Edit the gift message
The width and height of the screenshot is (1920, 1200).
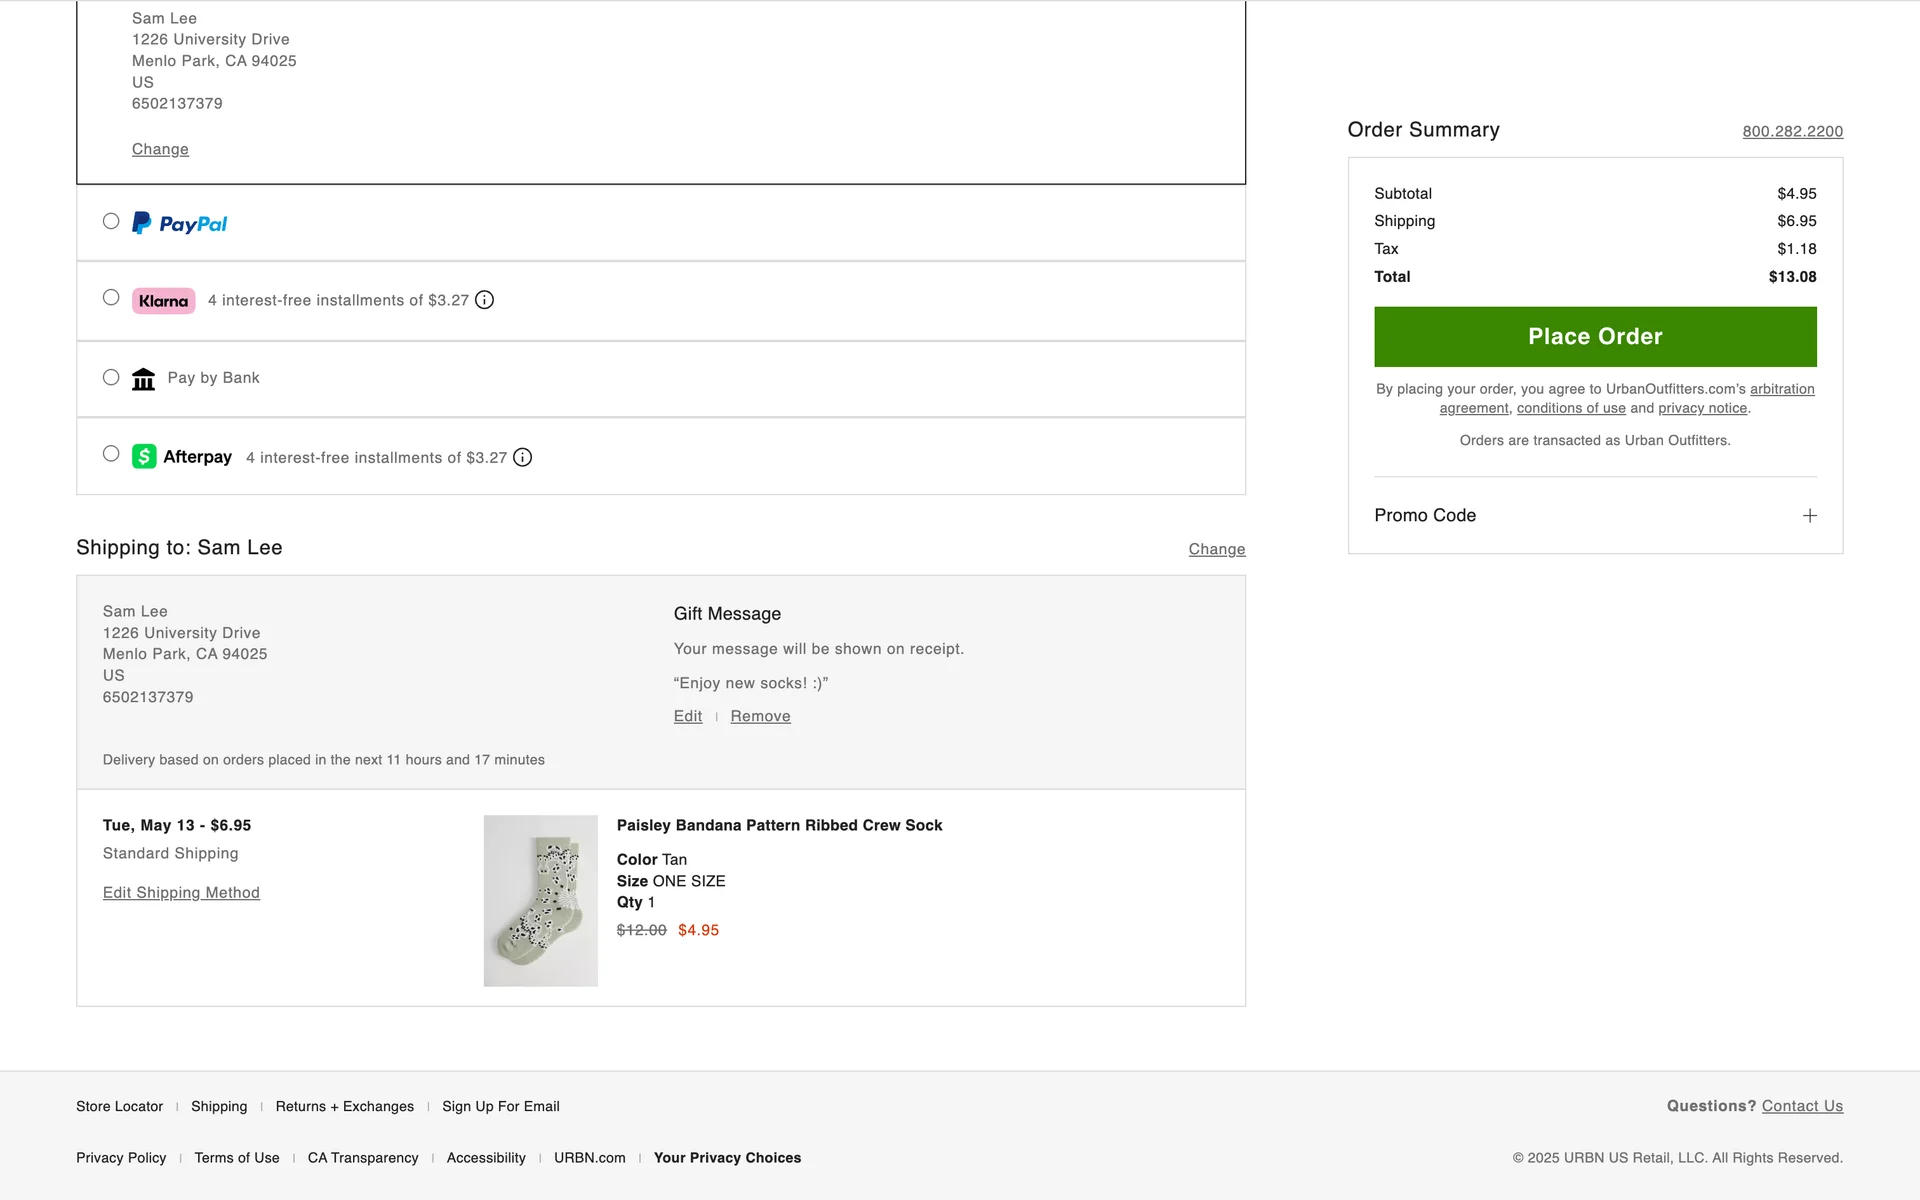(687, 716)
